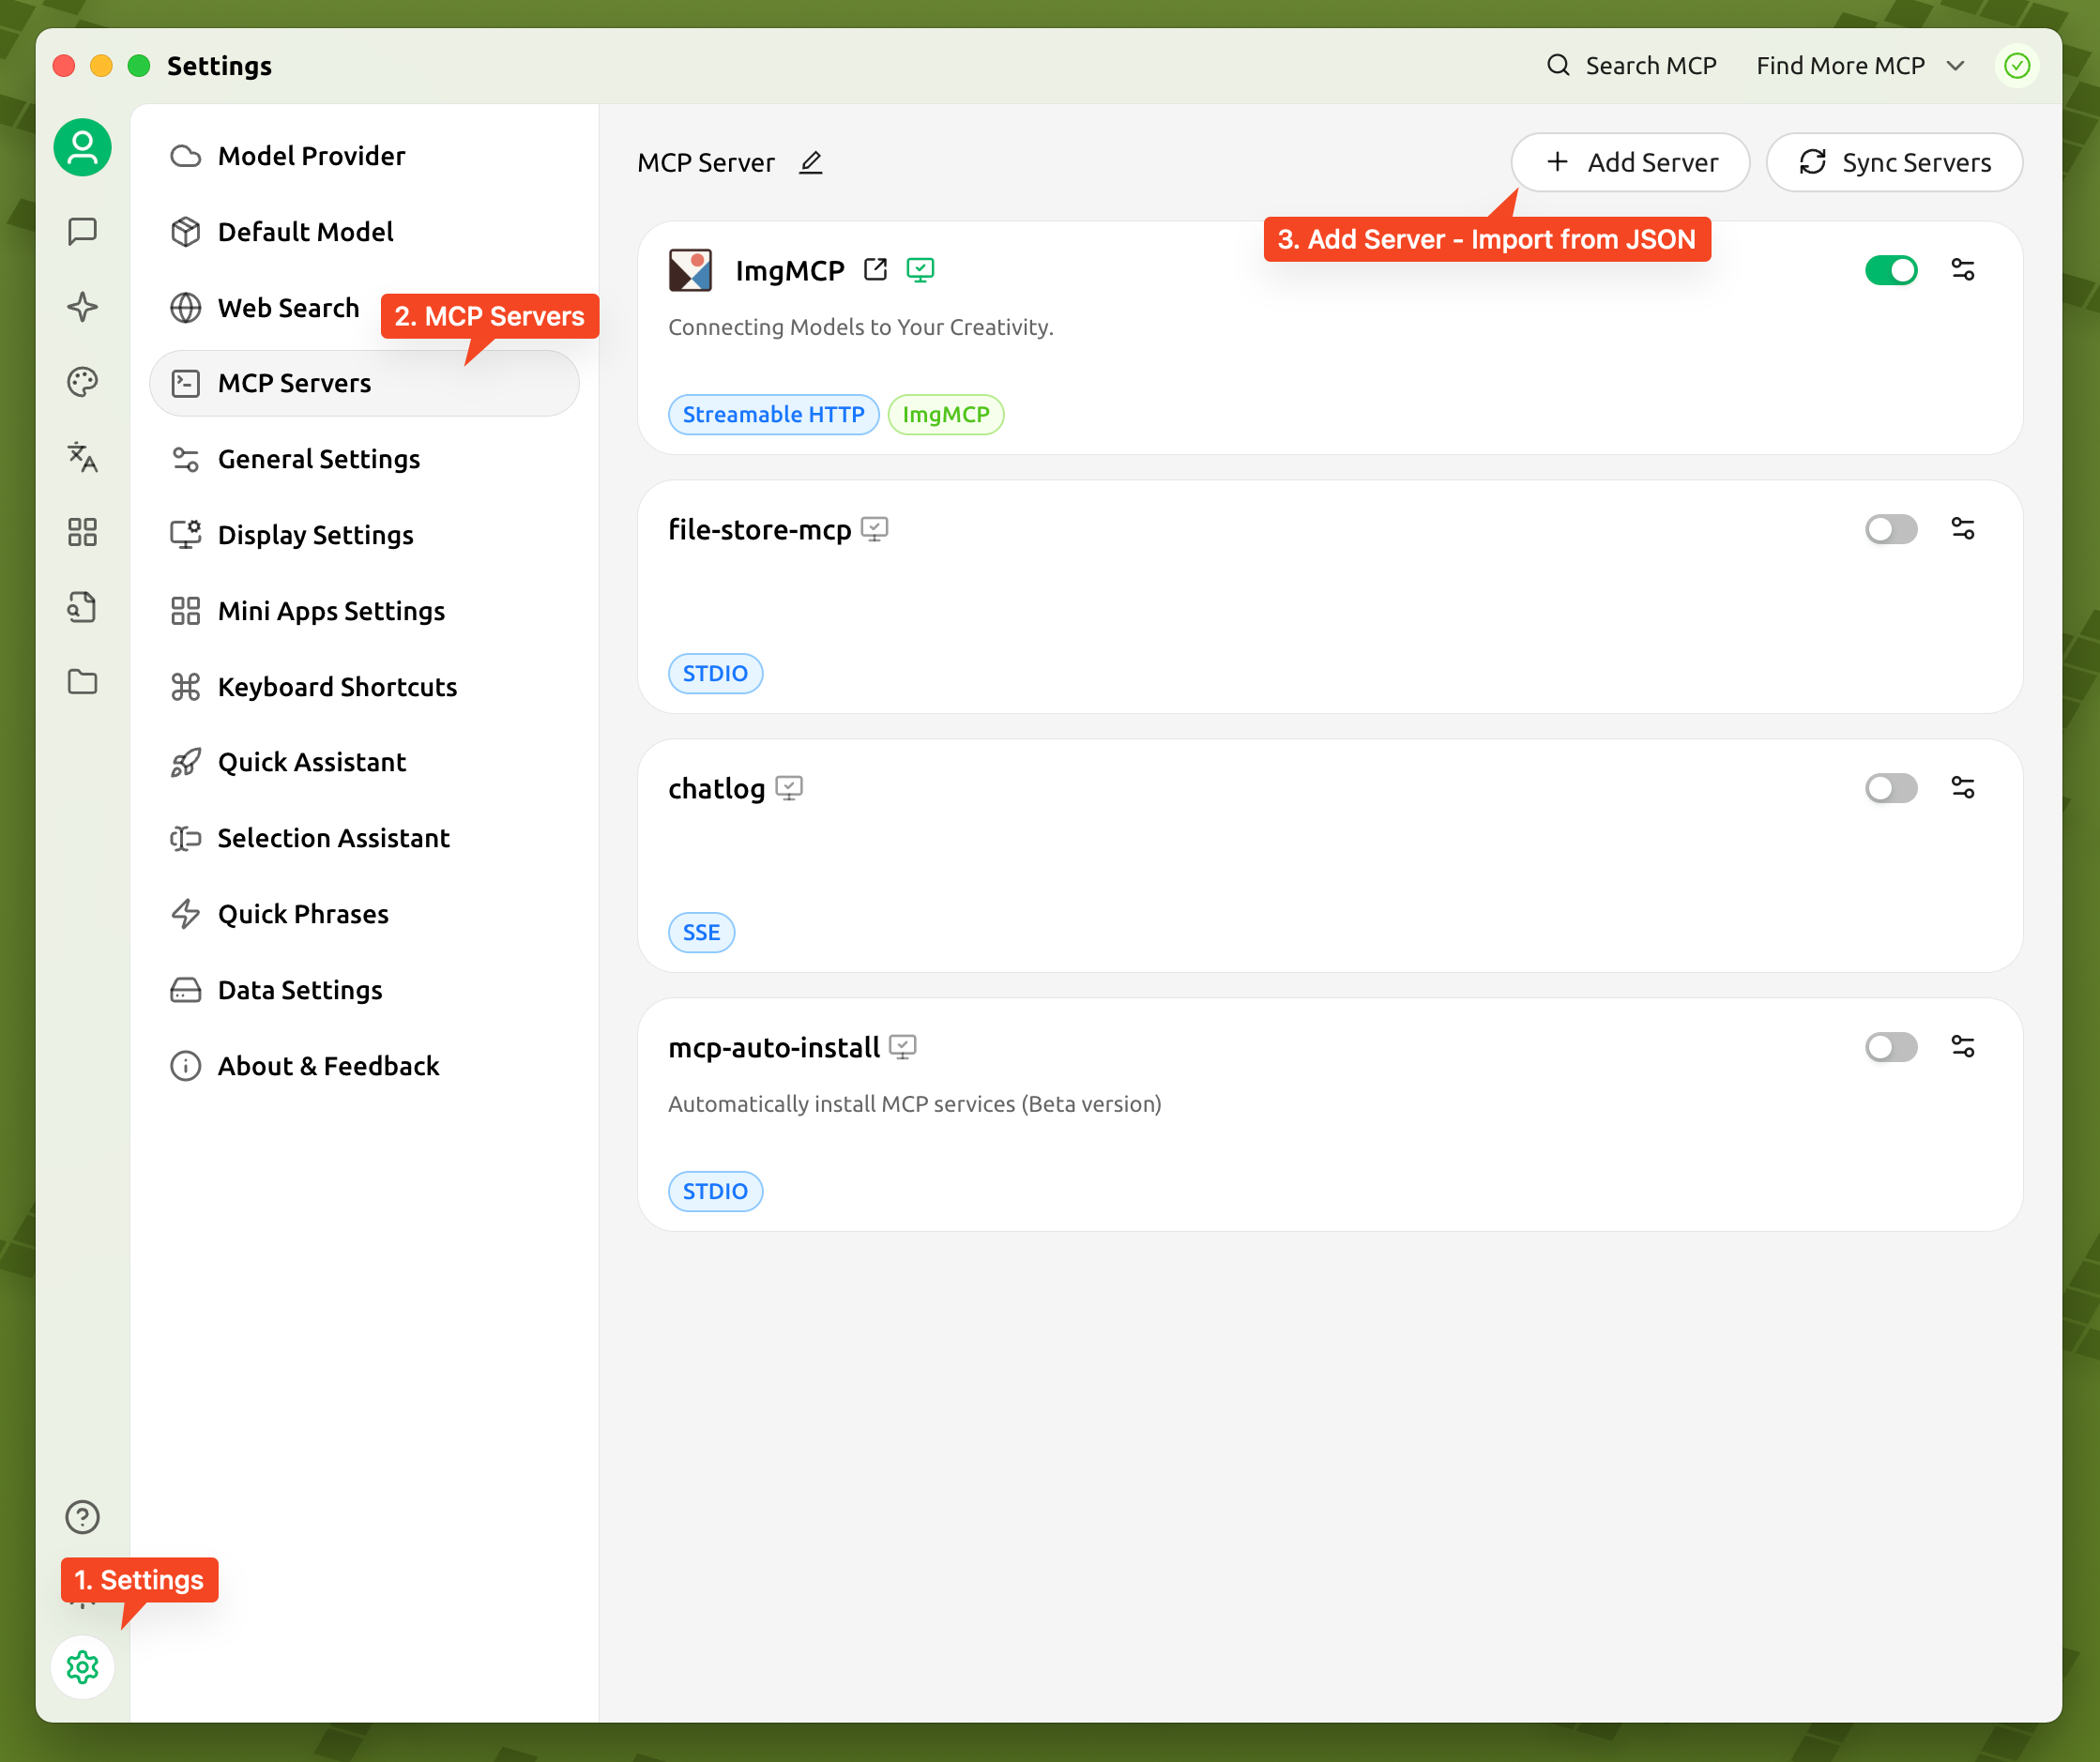2100x1762 pixels.
Task: Click the Sync Servers button
Action: click(1894, 162)
